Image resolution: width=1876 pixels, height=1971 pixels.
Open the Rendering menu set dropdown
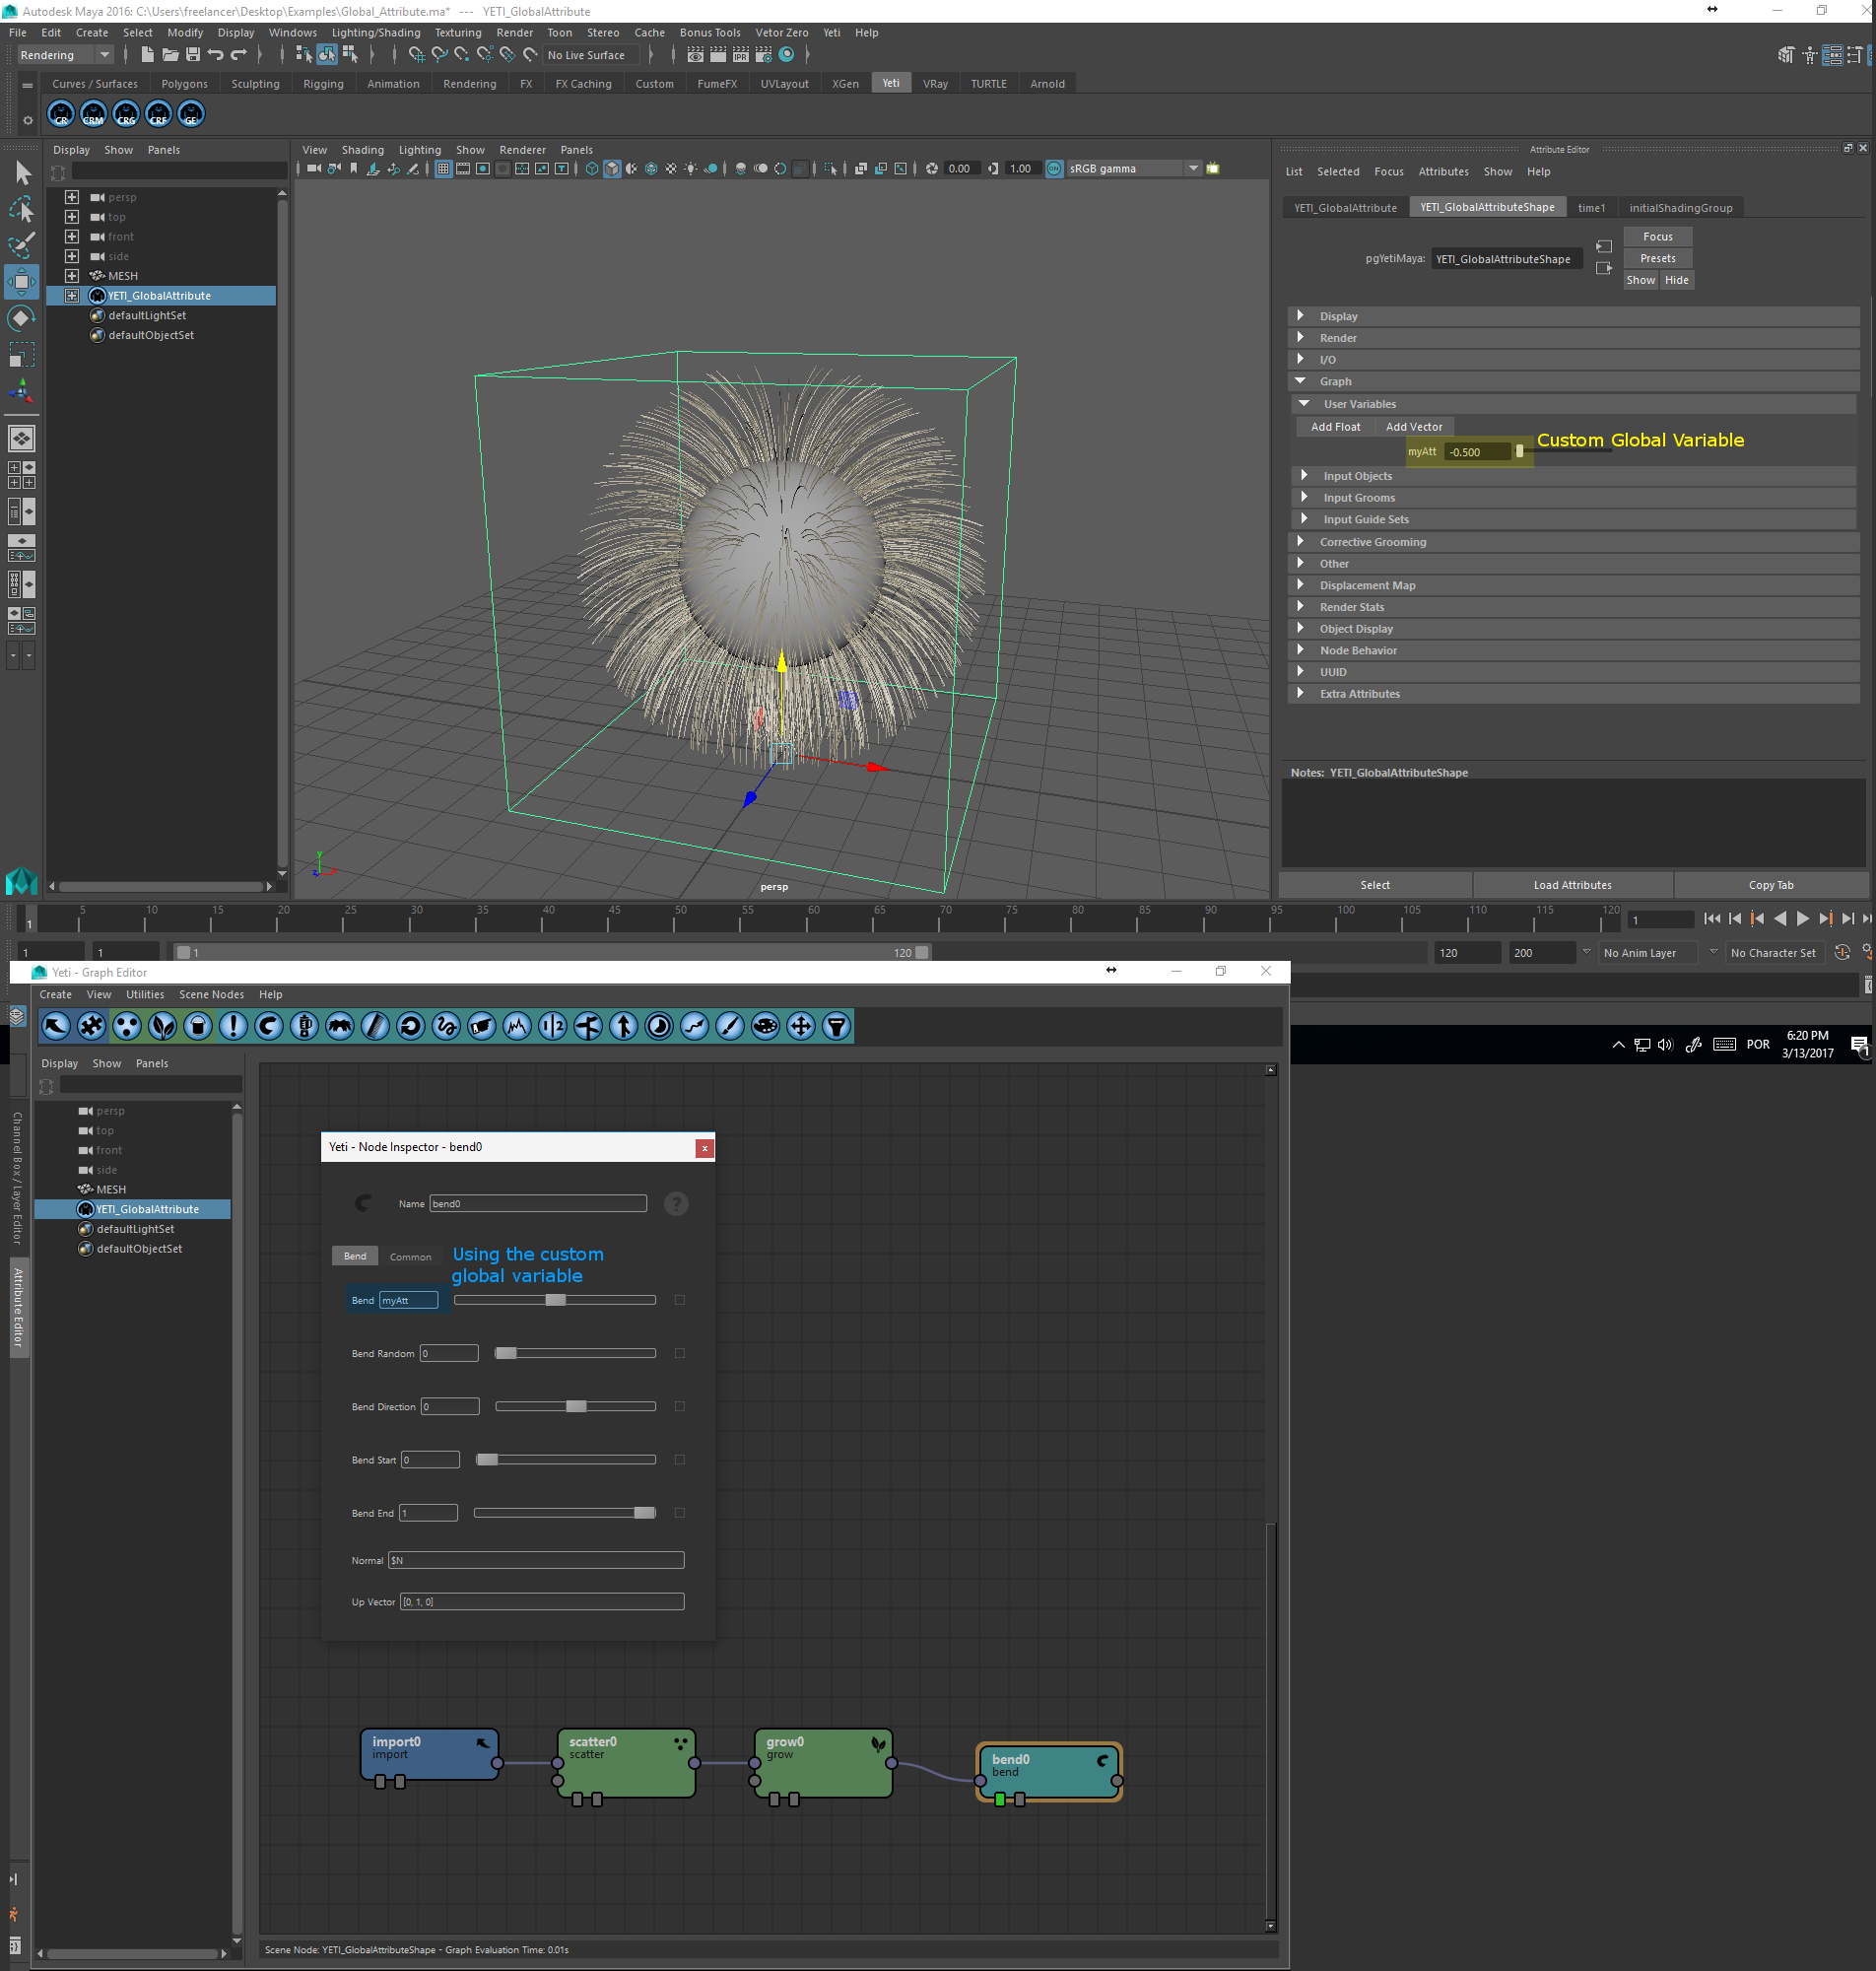point(104,55)
